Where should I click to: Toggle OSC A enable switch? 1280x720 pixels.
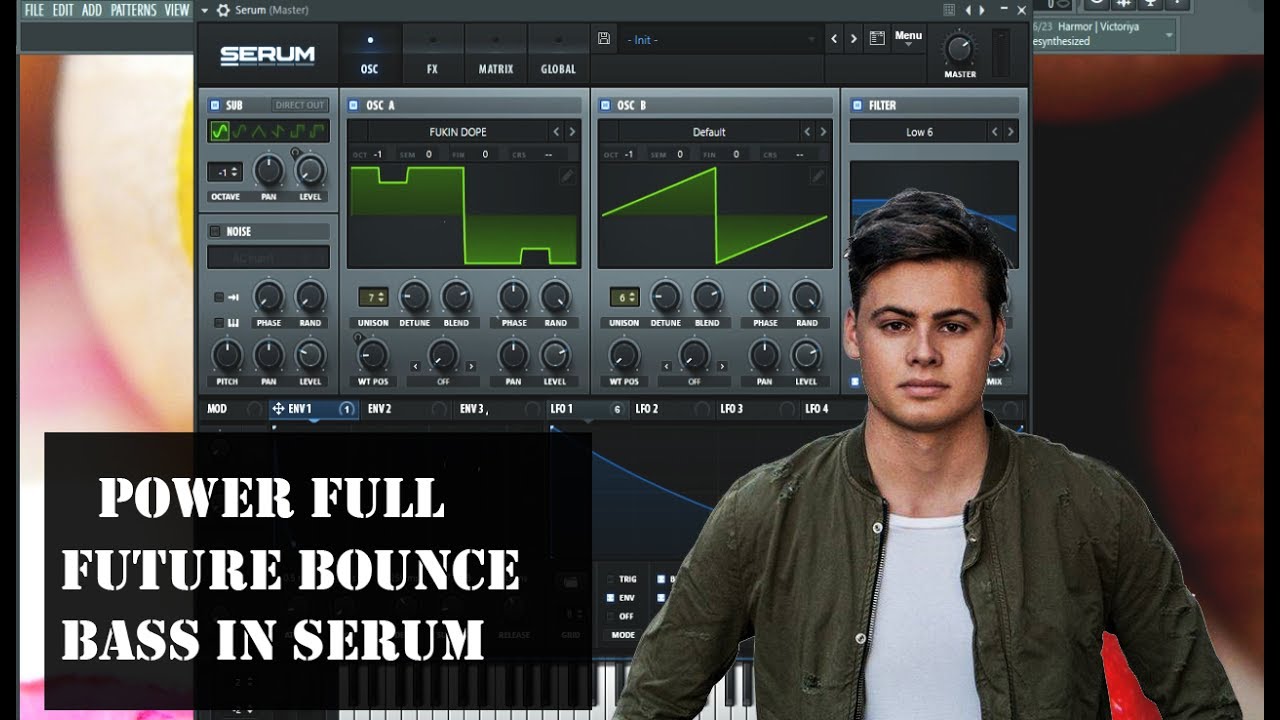click(353, 105)
